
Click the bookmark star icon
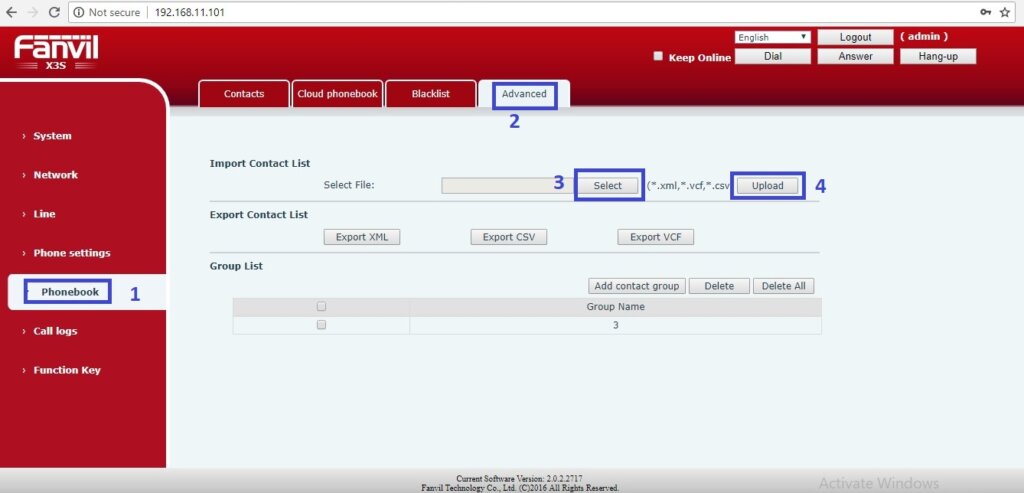pos(1008,12)
